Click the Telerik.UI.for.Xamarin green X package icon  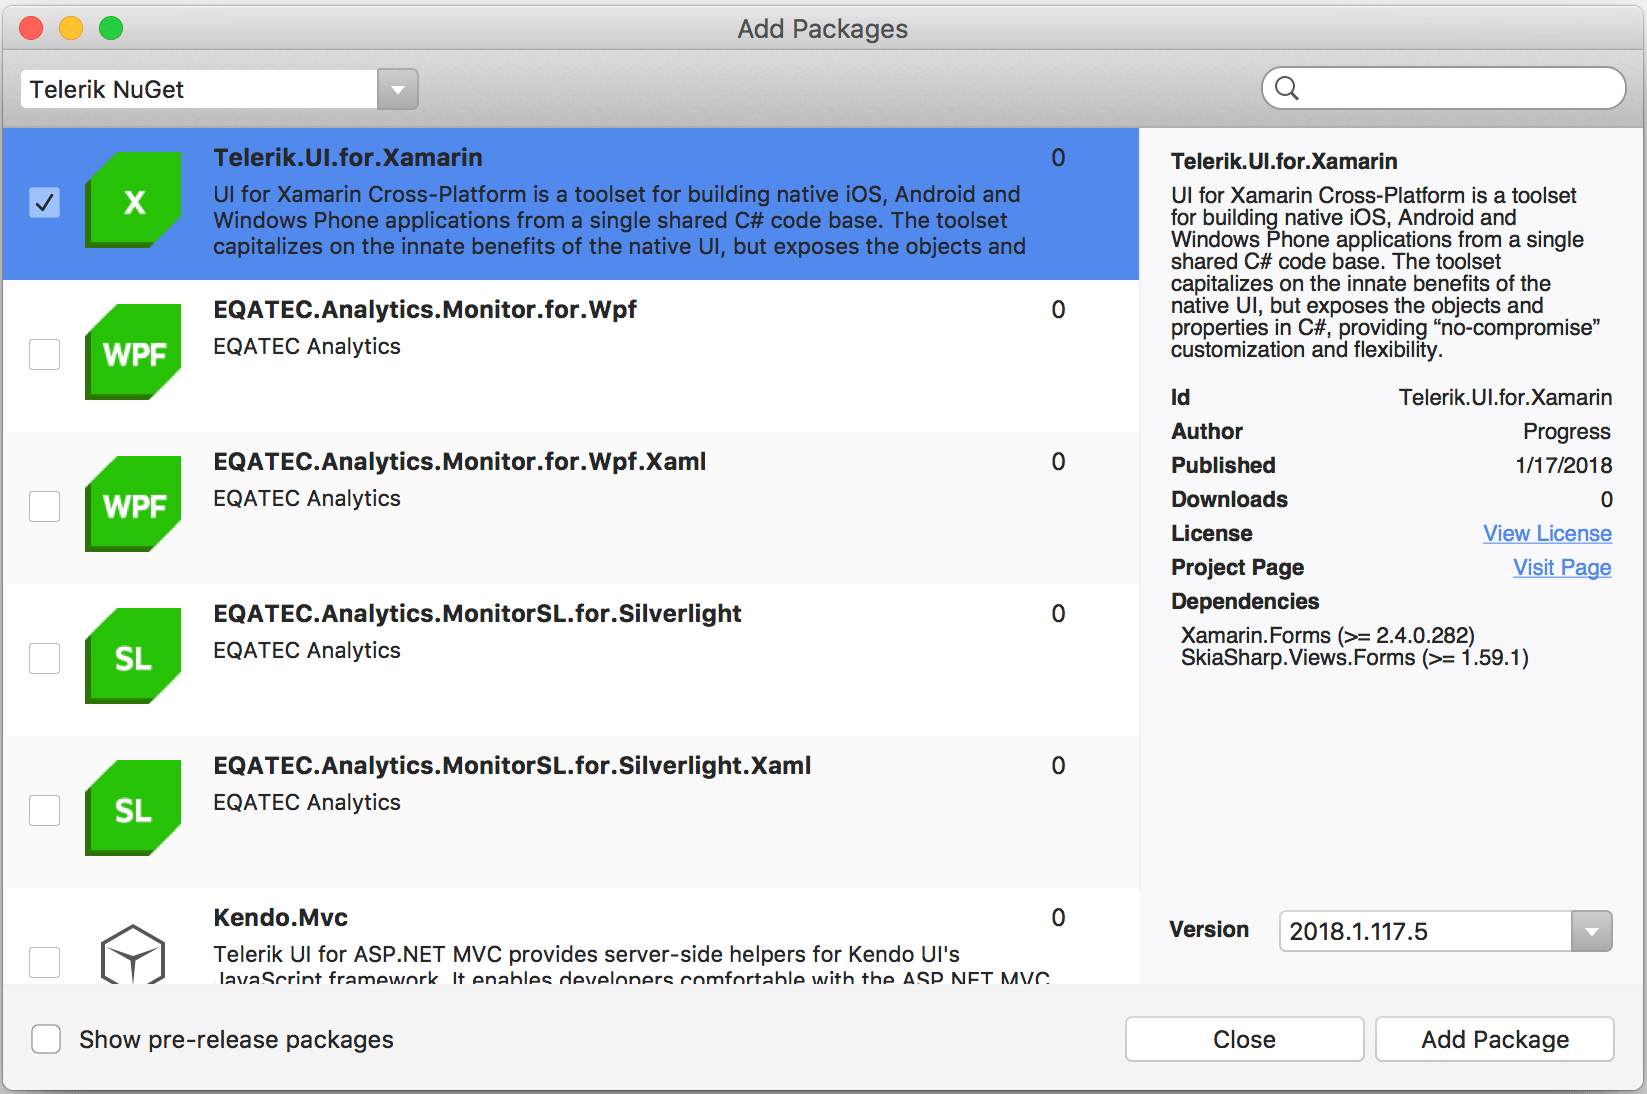pyautogui.click(x=134, y=200)
